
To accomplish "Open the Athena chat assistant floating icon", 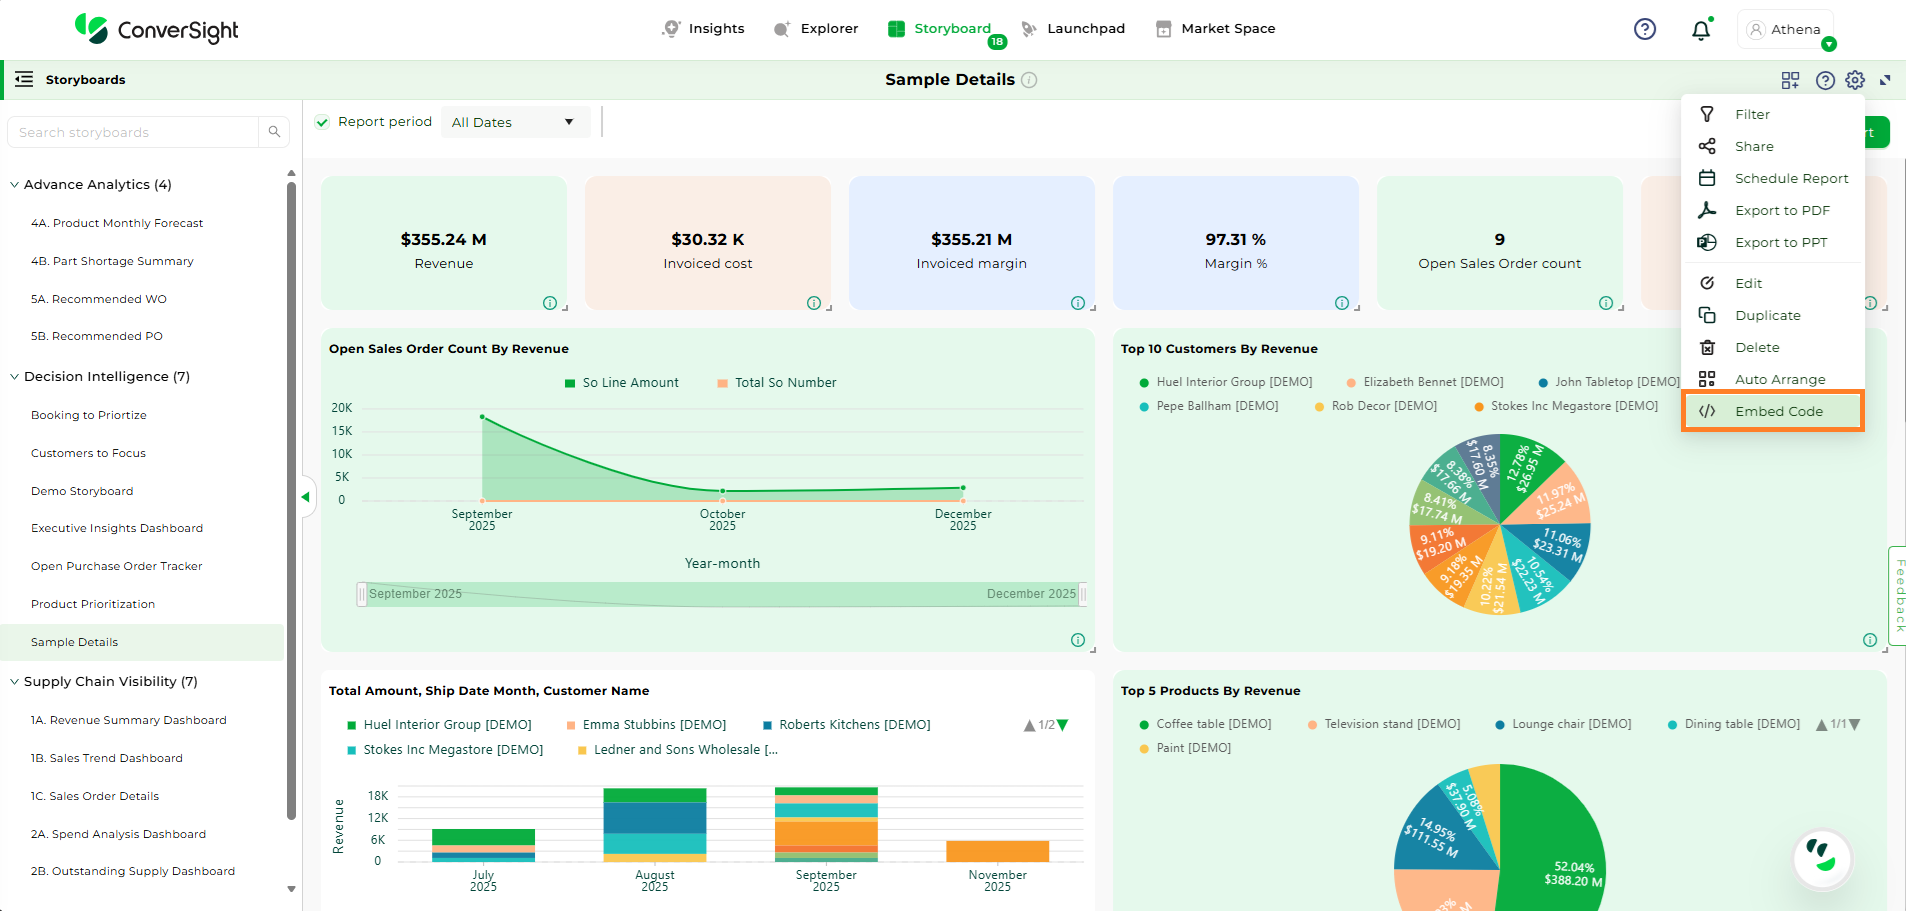I will tap(1822, 858).
